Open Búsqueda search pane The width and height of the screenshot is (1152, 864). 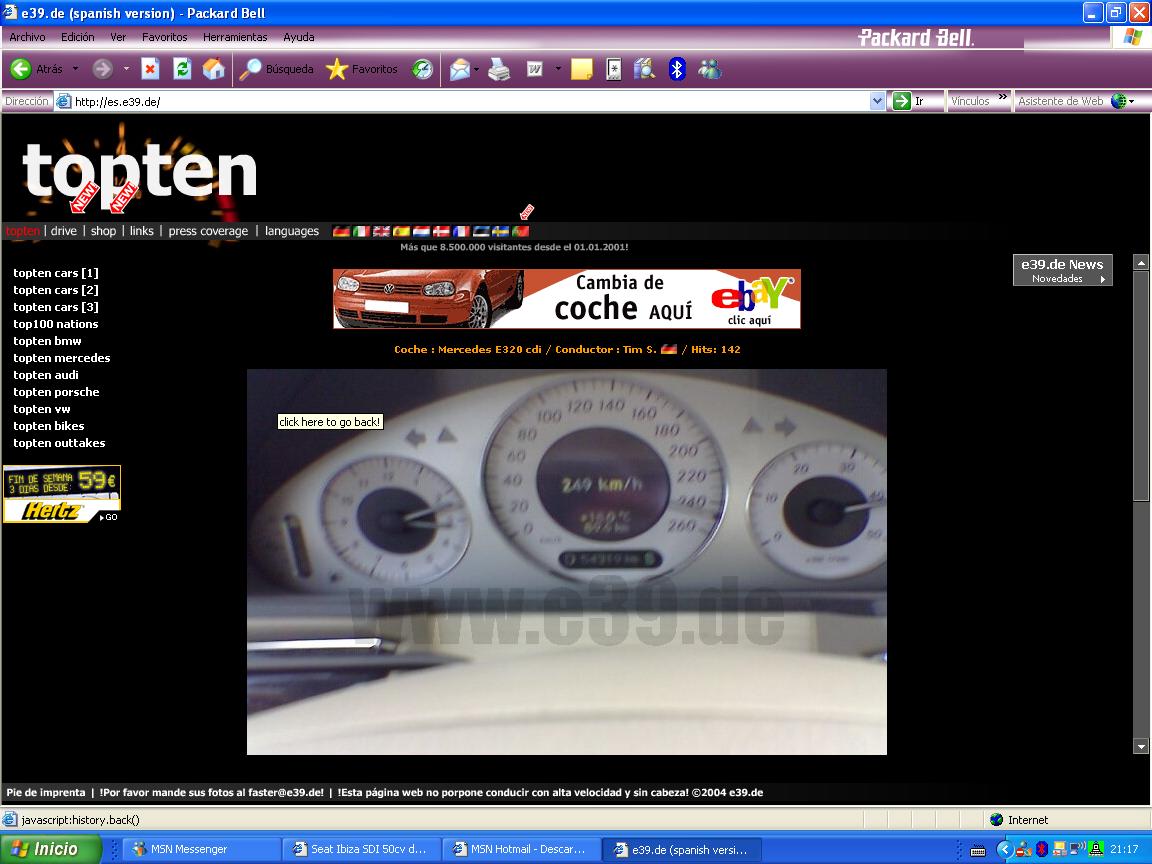click(x=276, y=69)
